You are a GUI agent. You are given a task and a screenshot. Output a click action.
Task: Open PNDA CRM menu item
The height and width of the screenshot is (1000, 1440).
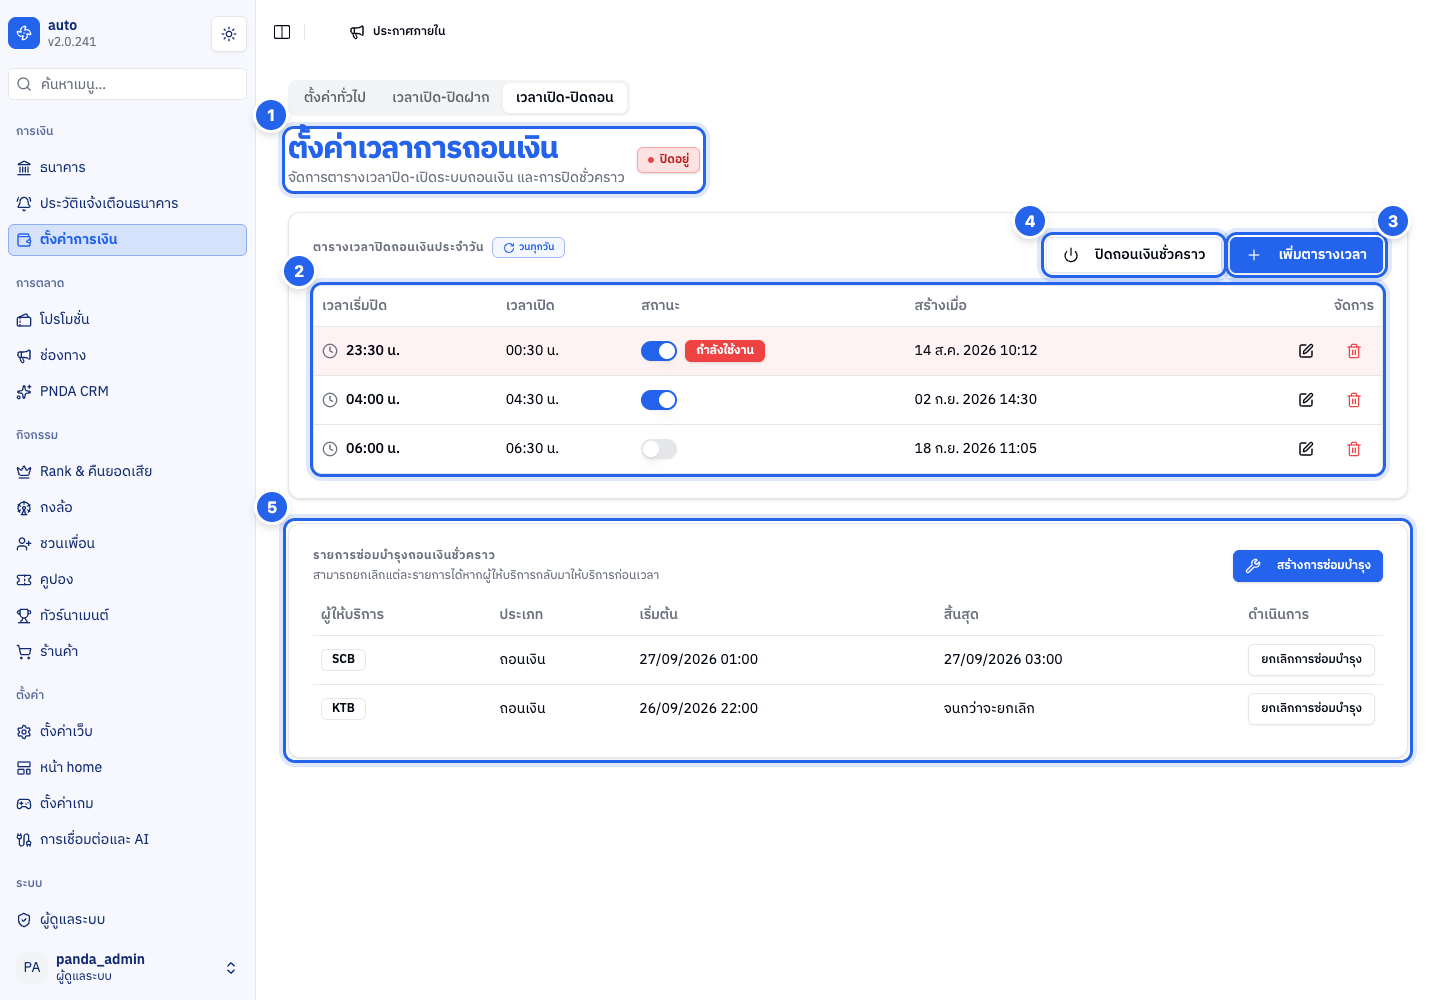point(127,392)
